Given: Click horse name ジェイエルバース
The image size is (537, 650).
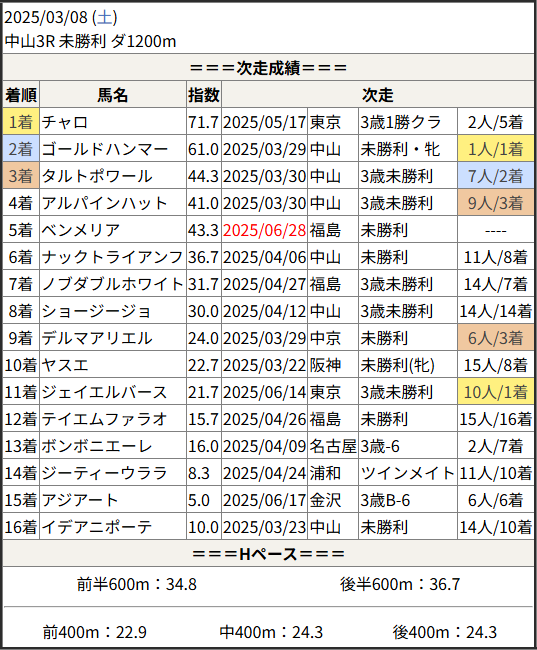Looking at the screenshot, I should click(104, 392).
